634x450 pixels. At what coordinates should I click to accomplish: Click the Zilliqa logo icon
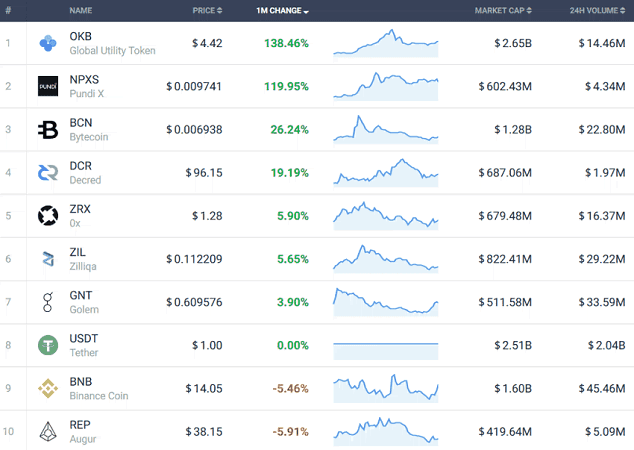[47, 259]
